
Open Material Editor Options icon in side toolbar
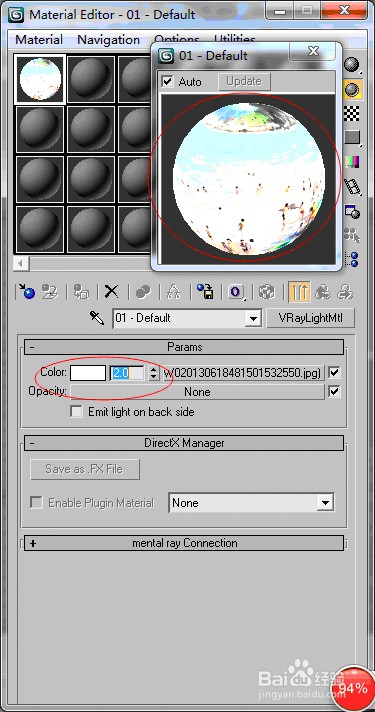[x=352, y=211]
